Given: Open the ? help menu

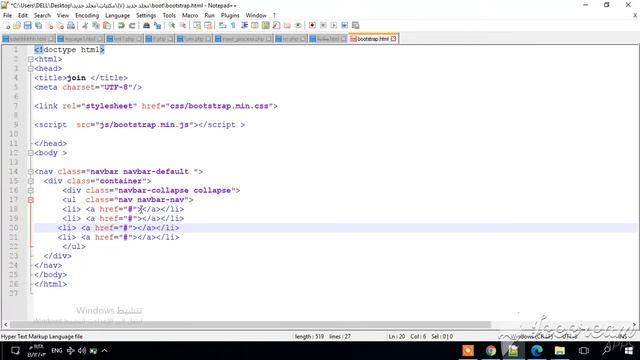Looking at the screenshot, I should coord(274,16).
